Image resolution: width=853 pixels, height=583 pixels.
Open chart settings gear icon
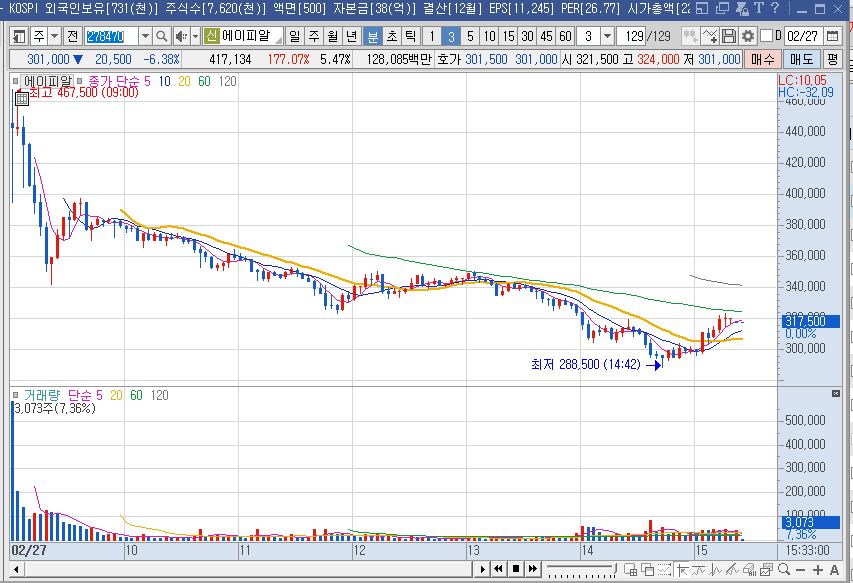tap(748, 36)
